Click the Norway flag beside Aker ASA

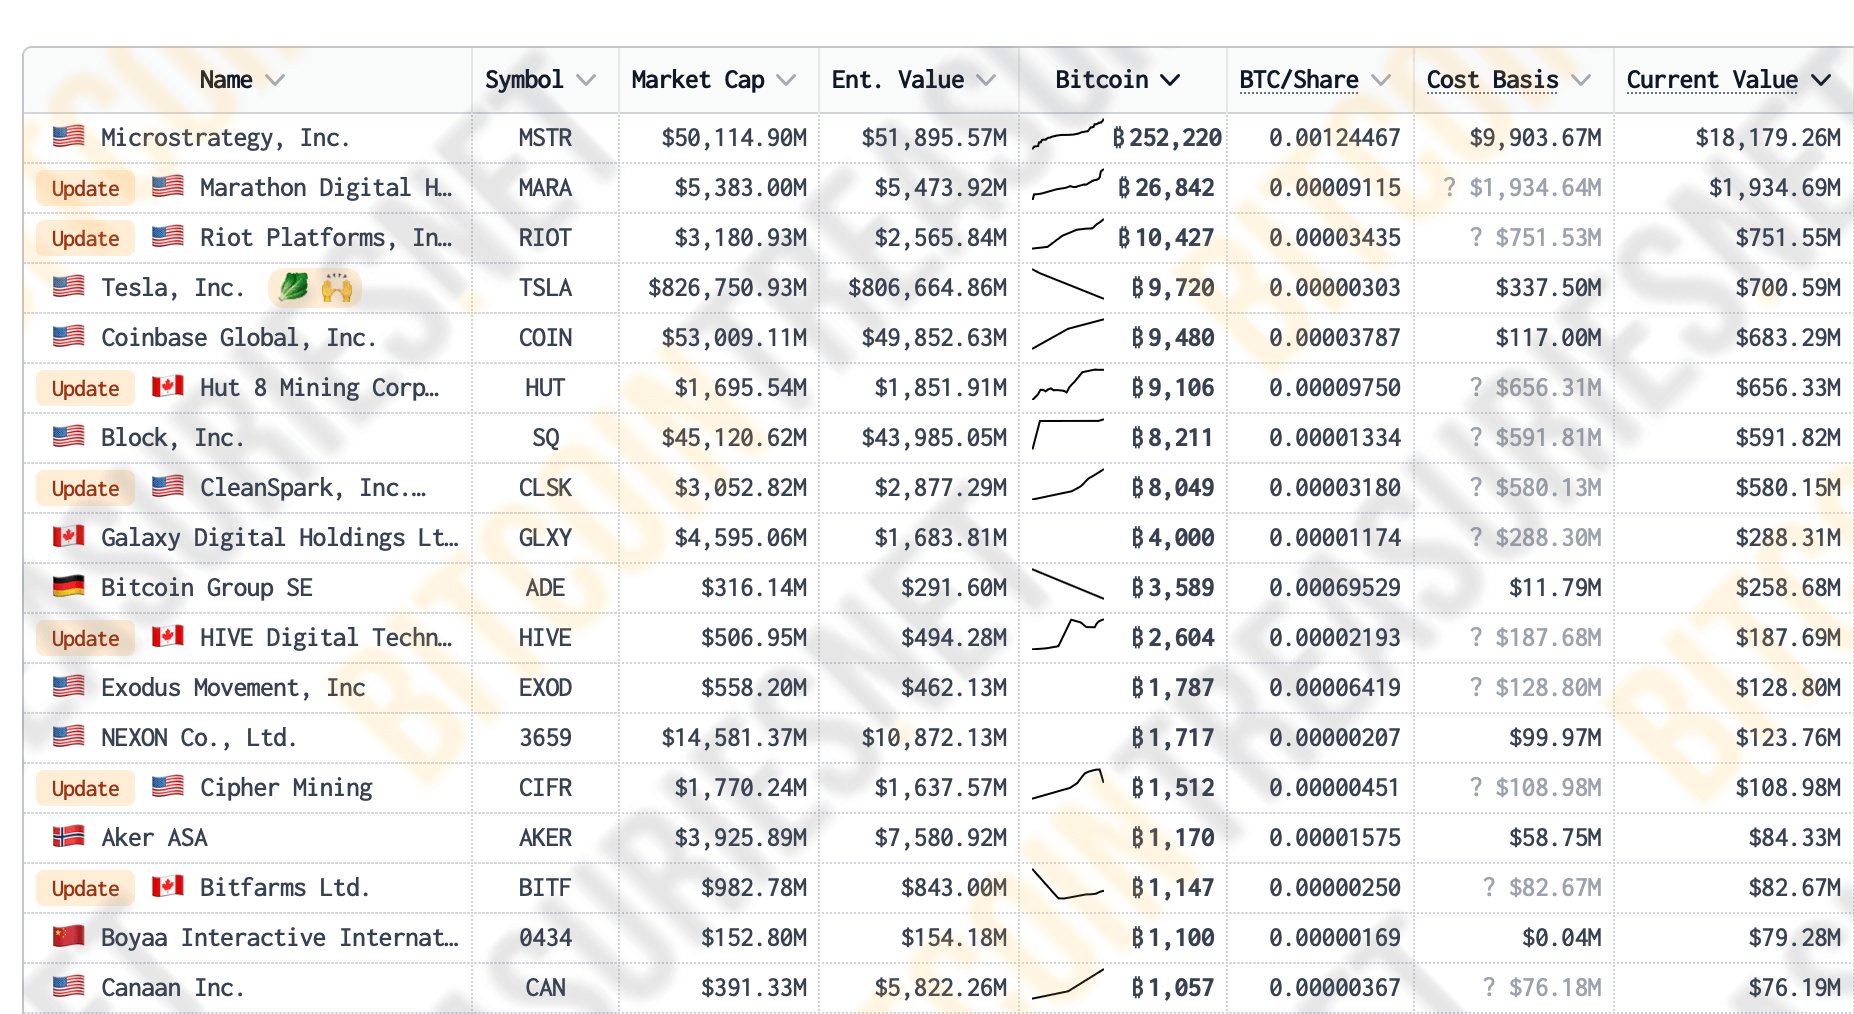pyautogui.click(x=68, y=836)
